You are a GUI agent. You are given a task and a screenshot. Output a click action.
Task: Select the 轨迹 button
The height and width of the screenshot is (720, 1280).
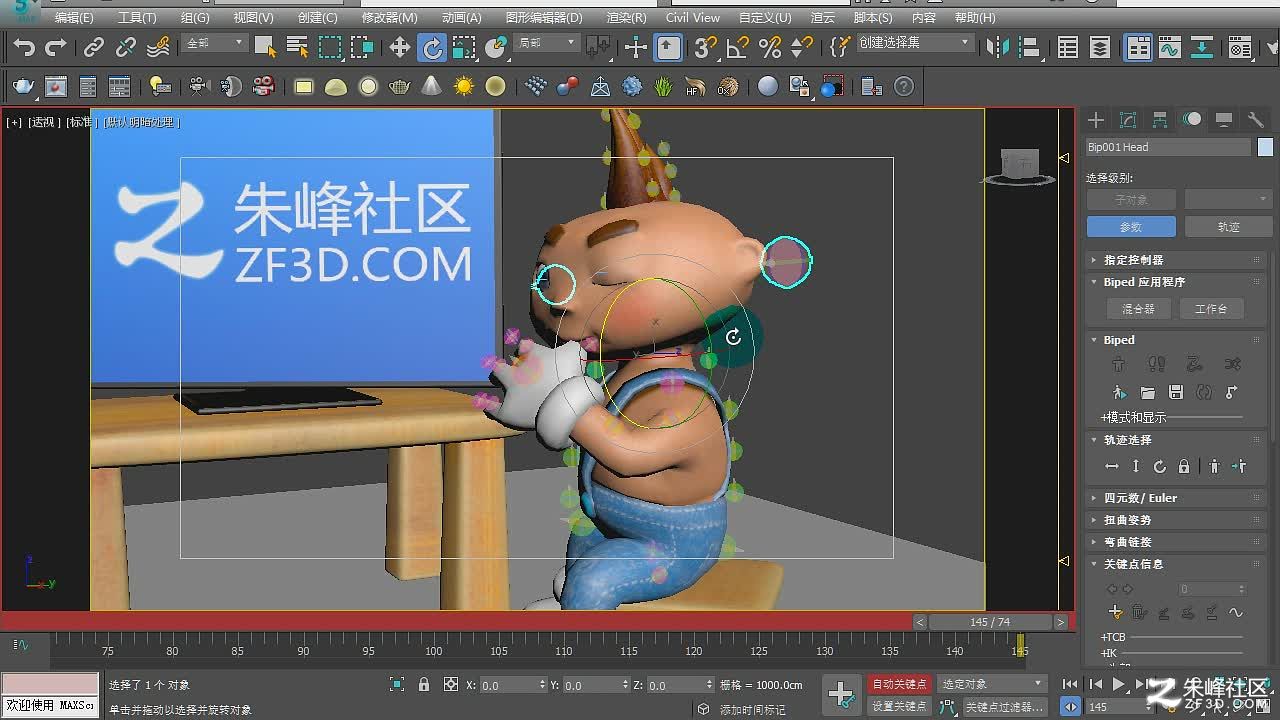click(1229, 227)
